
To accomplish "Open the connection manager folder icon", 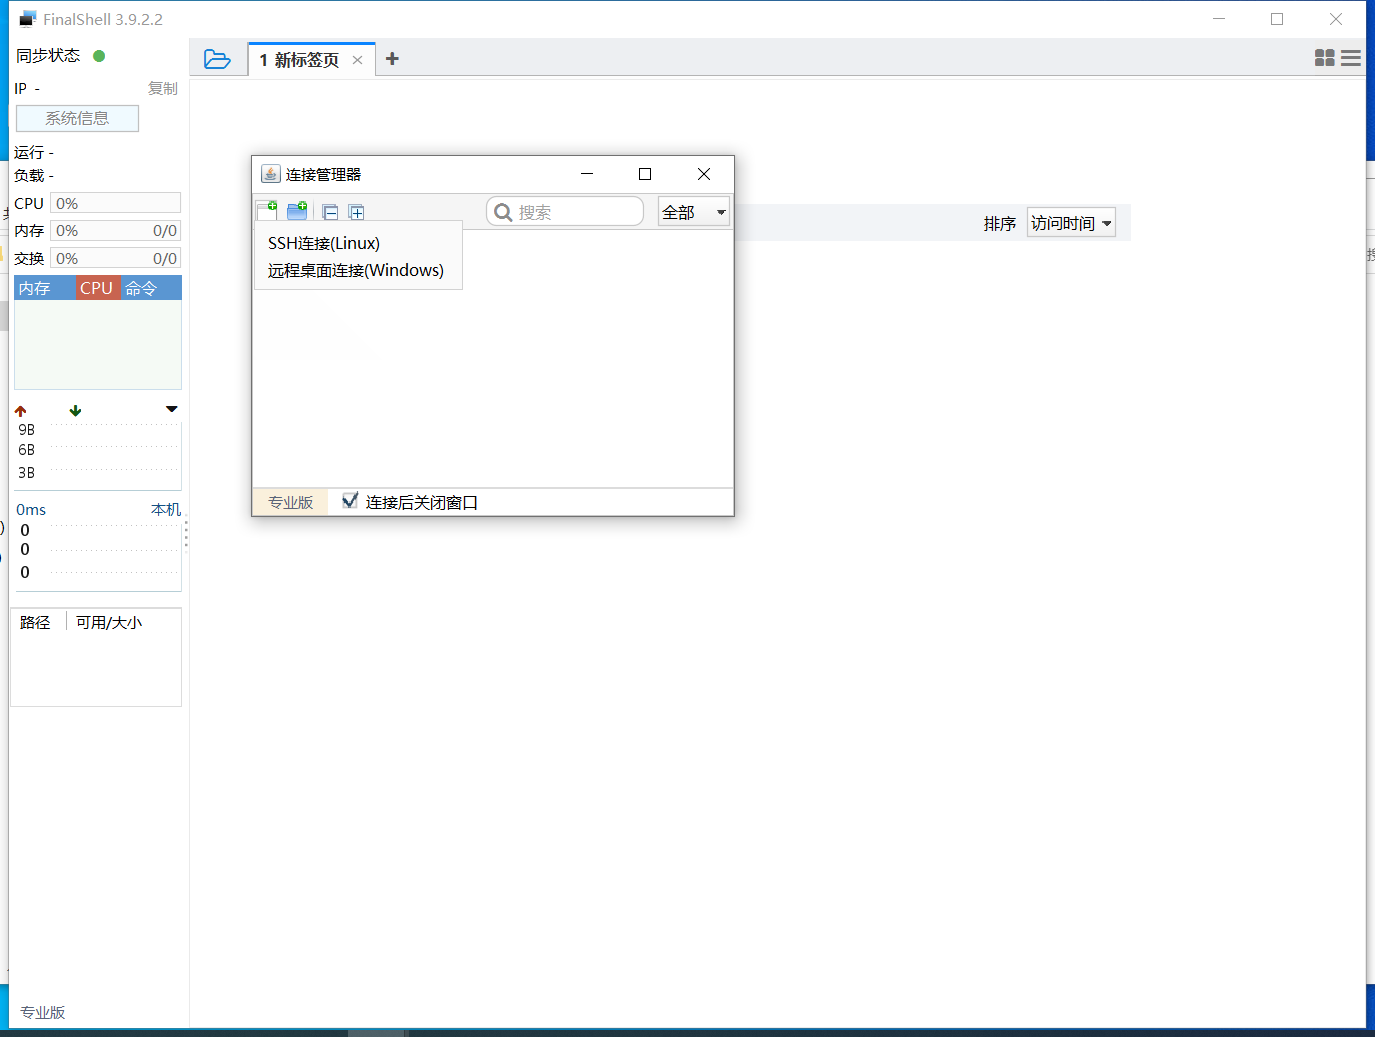I will pyautogui.click(x=218, y=59).
